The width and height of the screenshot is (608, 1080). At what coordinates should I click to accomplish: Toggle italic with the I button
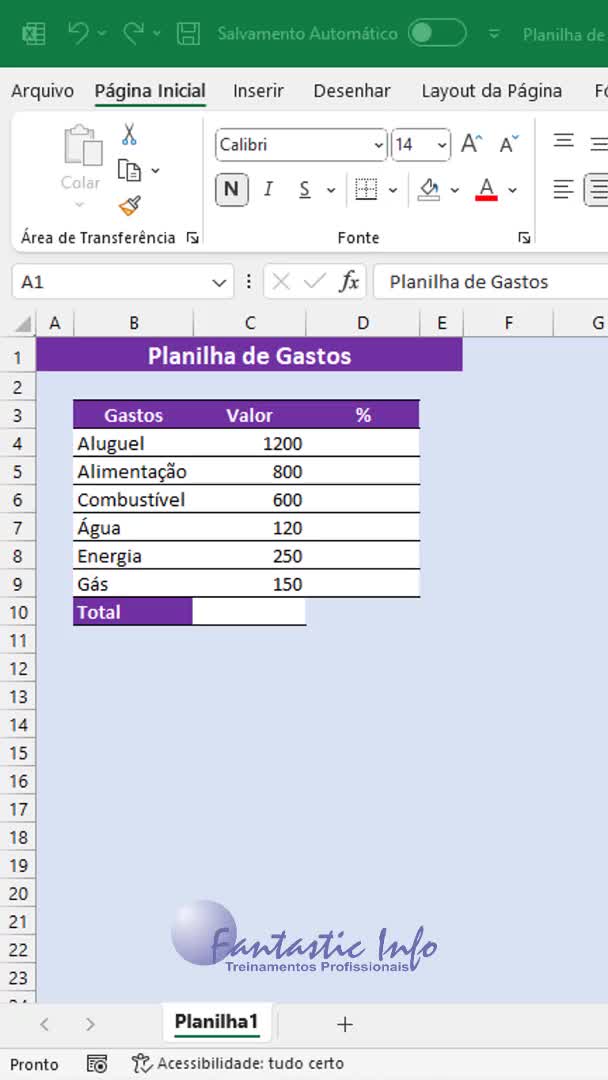pyautogui.click(x=269, y=189)
